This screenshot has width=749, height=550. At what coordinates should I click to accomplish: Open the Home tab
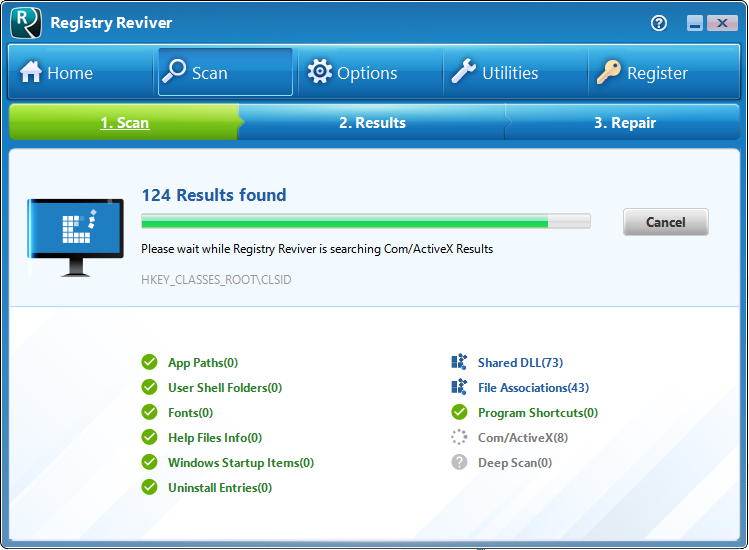pos(80,72)
